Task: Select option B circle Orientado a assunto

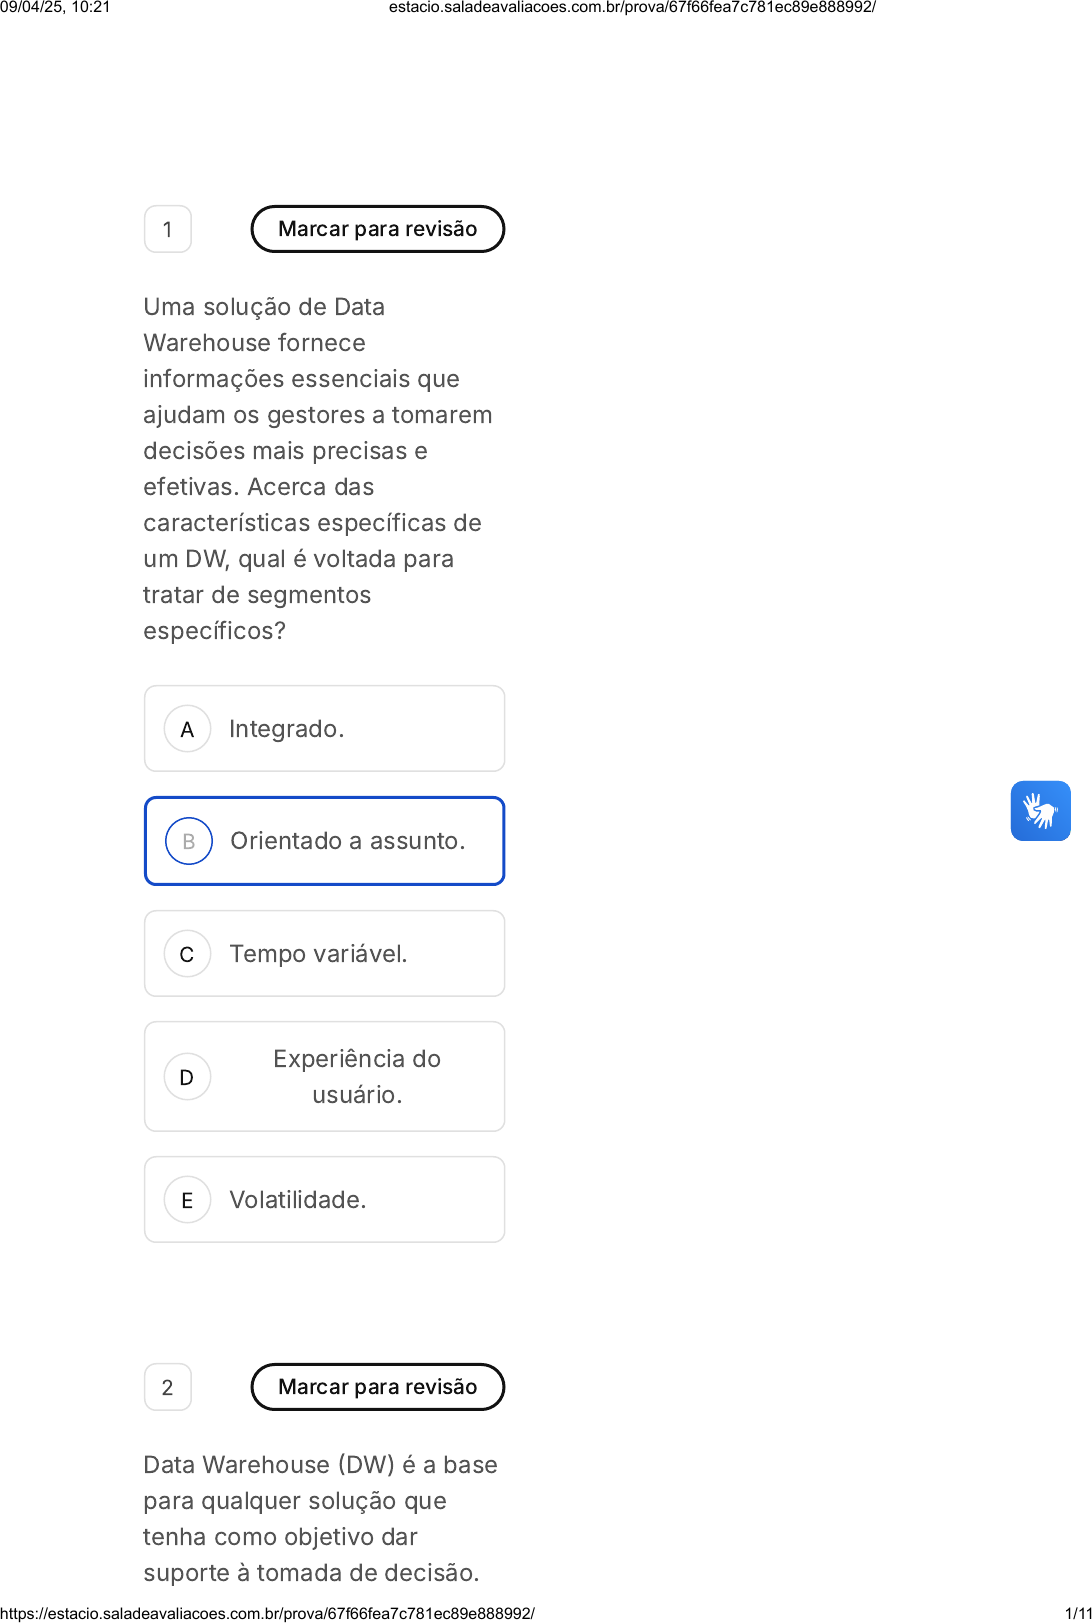Action: click(x=189, y=841)
